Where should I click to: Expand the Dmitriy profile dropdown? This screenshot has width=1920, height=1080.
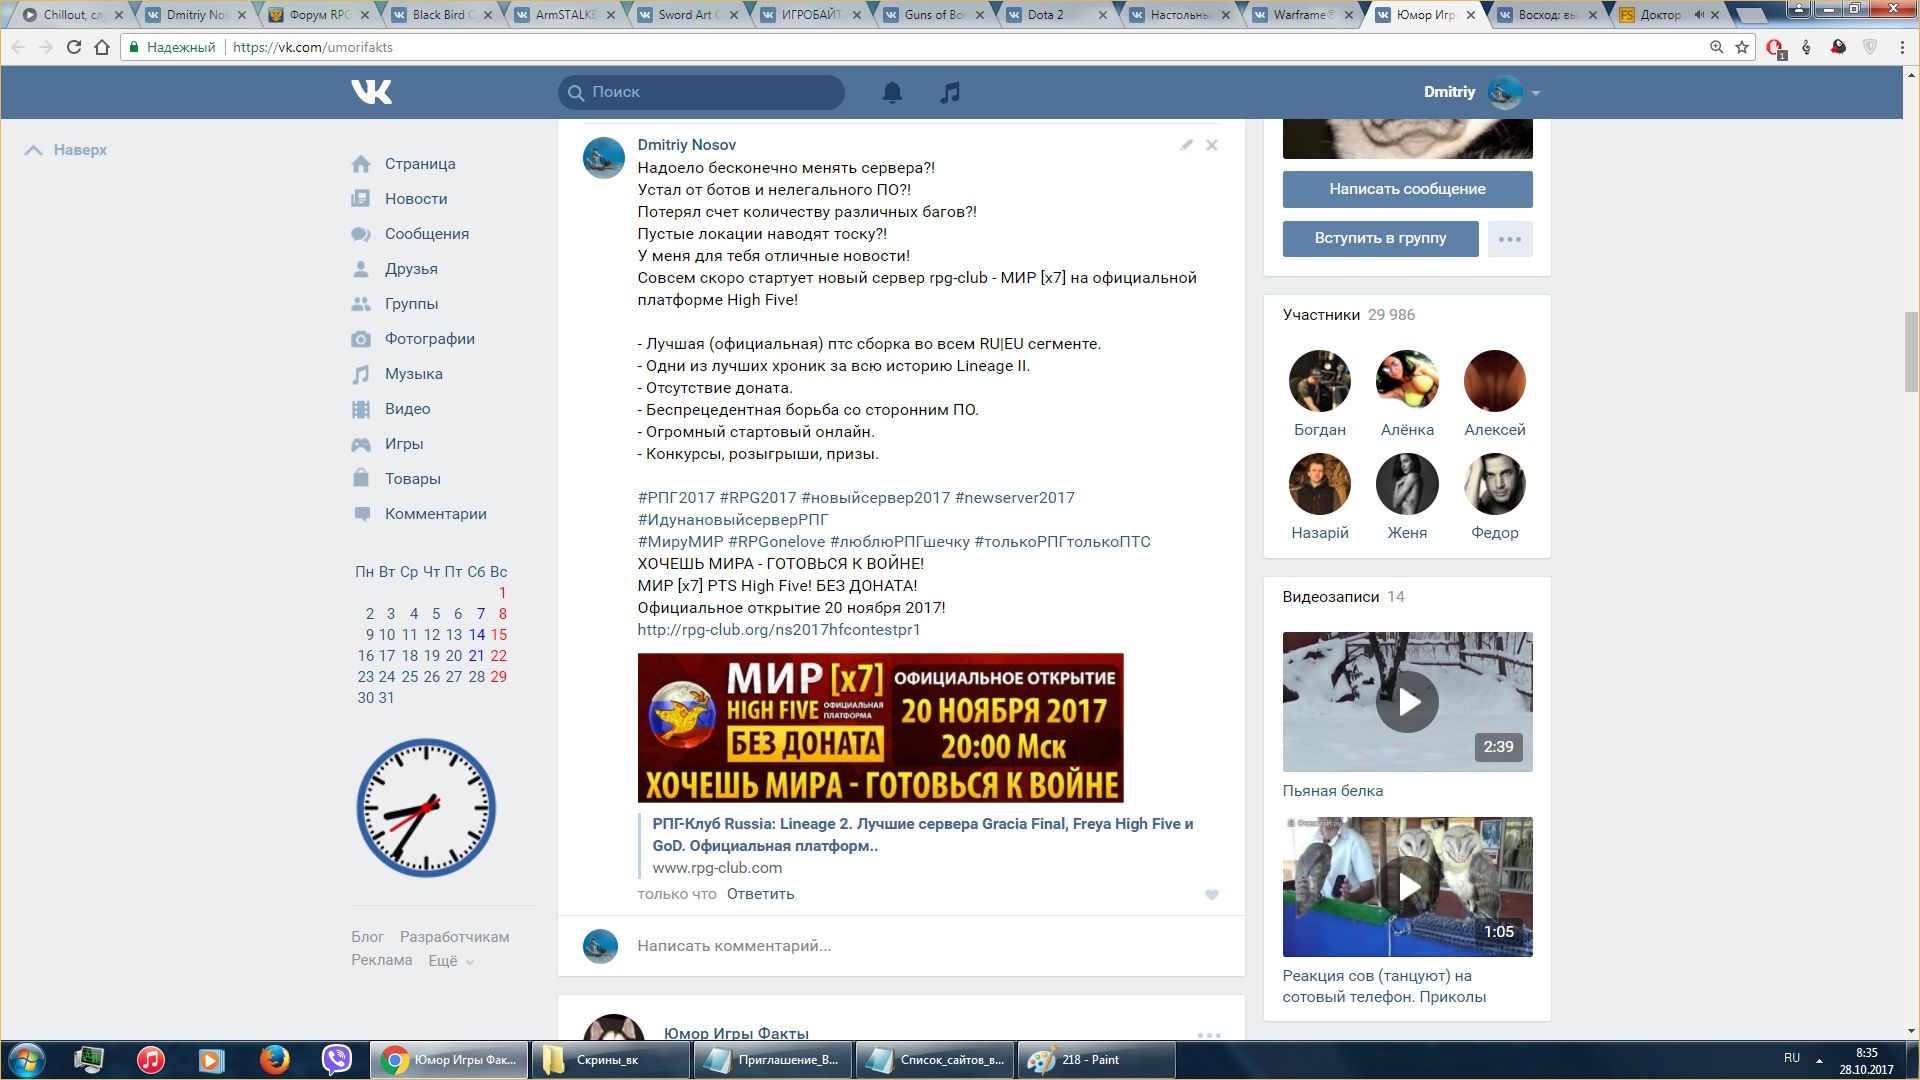(1535, 93)
